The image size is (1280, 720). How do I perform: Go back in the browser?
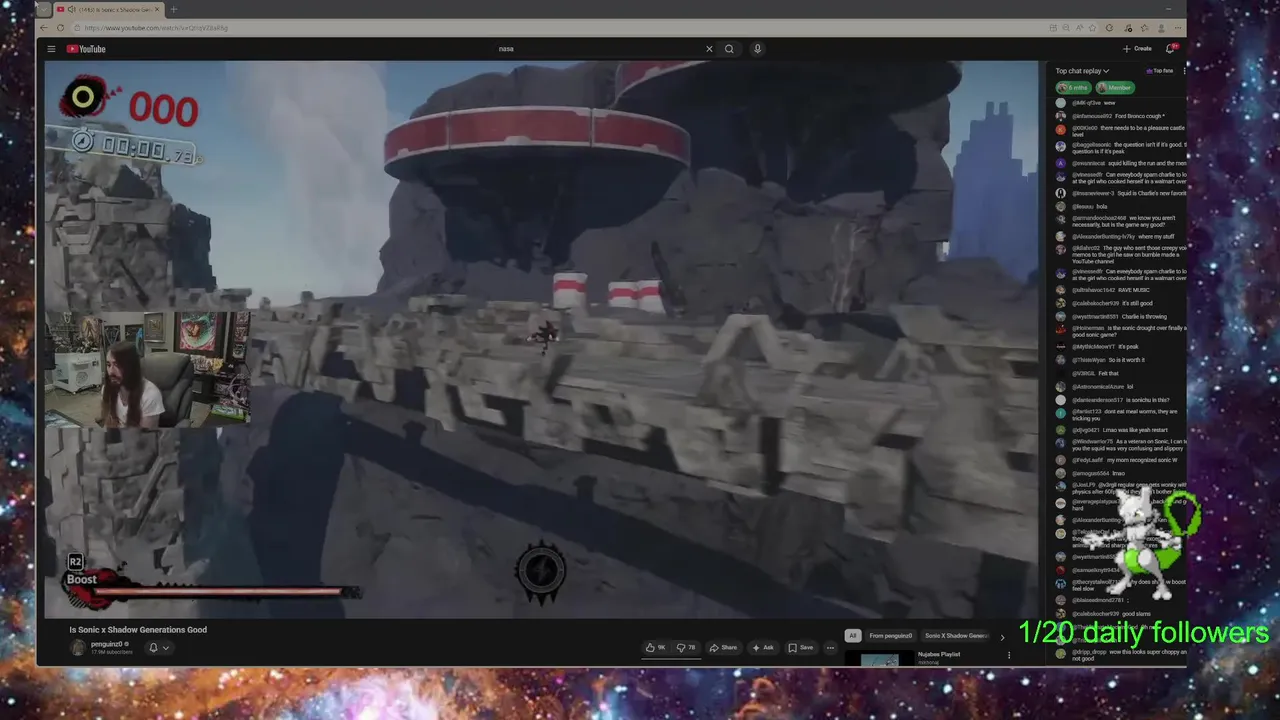[x=43, y=28]
